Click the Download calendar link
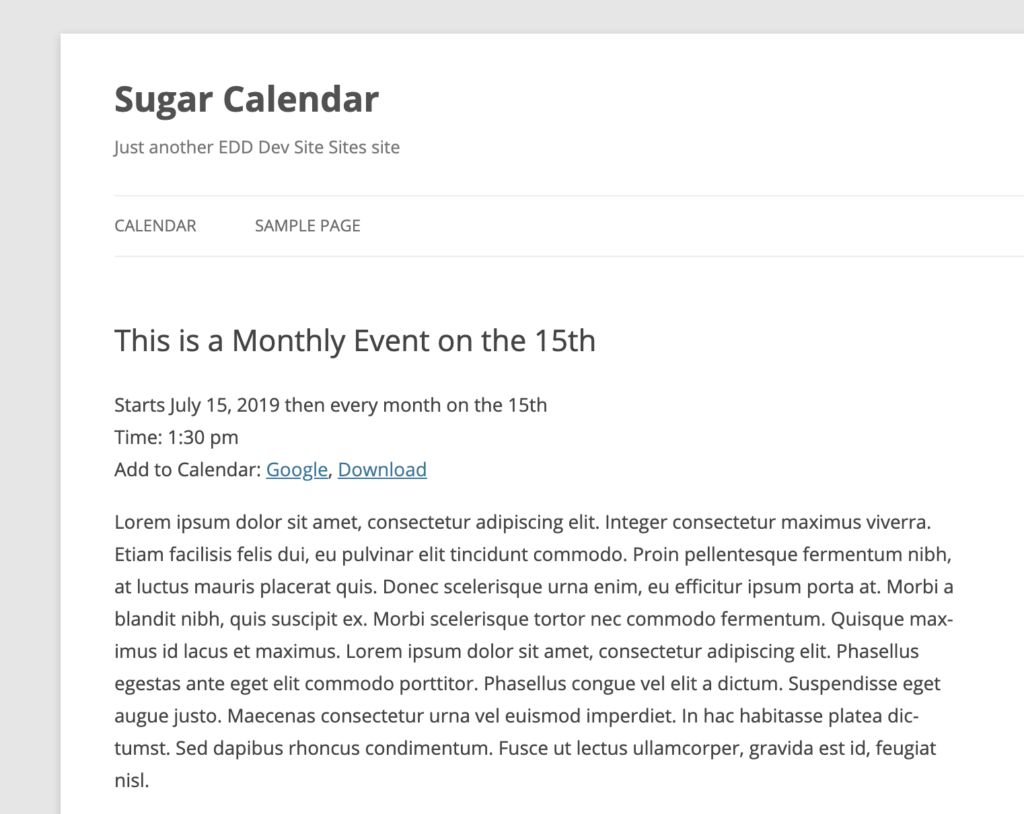Image resolution: width=1024 pixels, height=814 pixels. [x=382, y=470]
